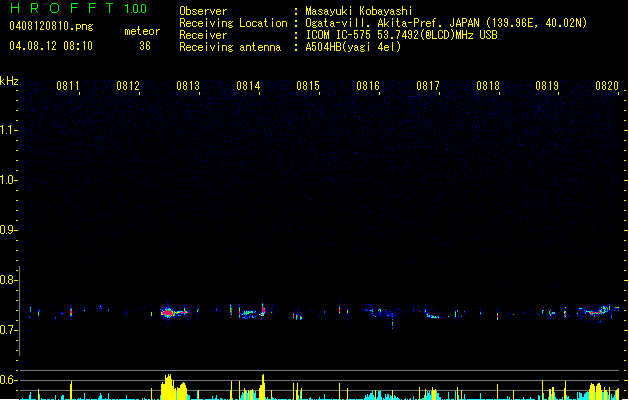Click the 0.8 kHz axis label
The height and width of the screenshot is (400, 629).
click(8, 280)
